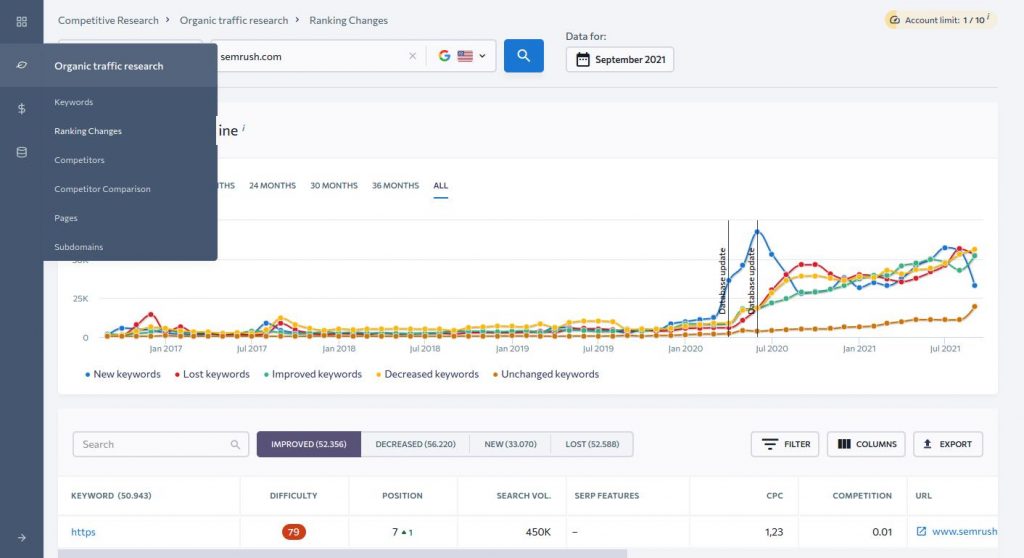1024x558 pixels.
Task: Toggle Improved keywords legend series
Action: pos(313,374)
